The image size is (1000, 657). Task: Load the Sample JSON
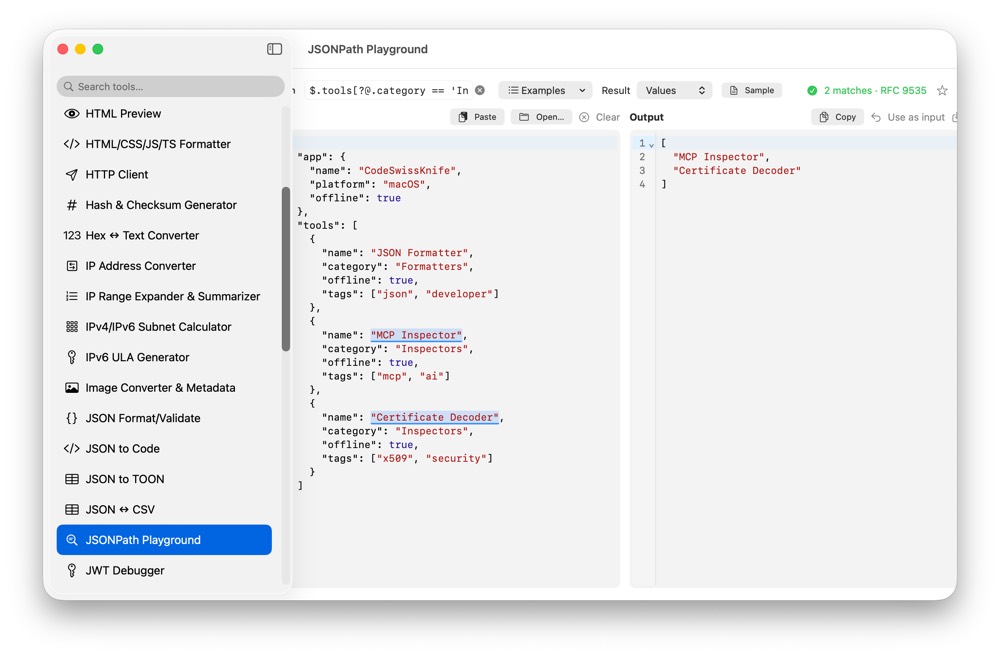[752, 91]
